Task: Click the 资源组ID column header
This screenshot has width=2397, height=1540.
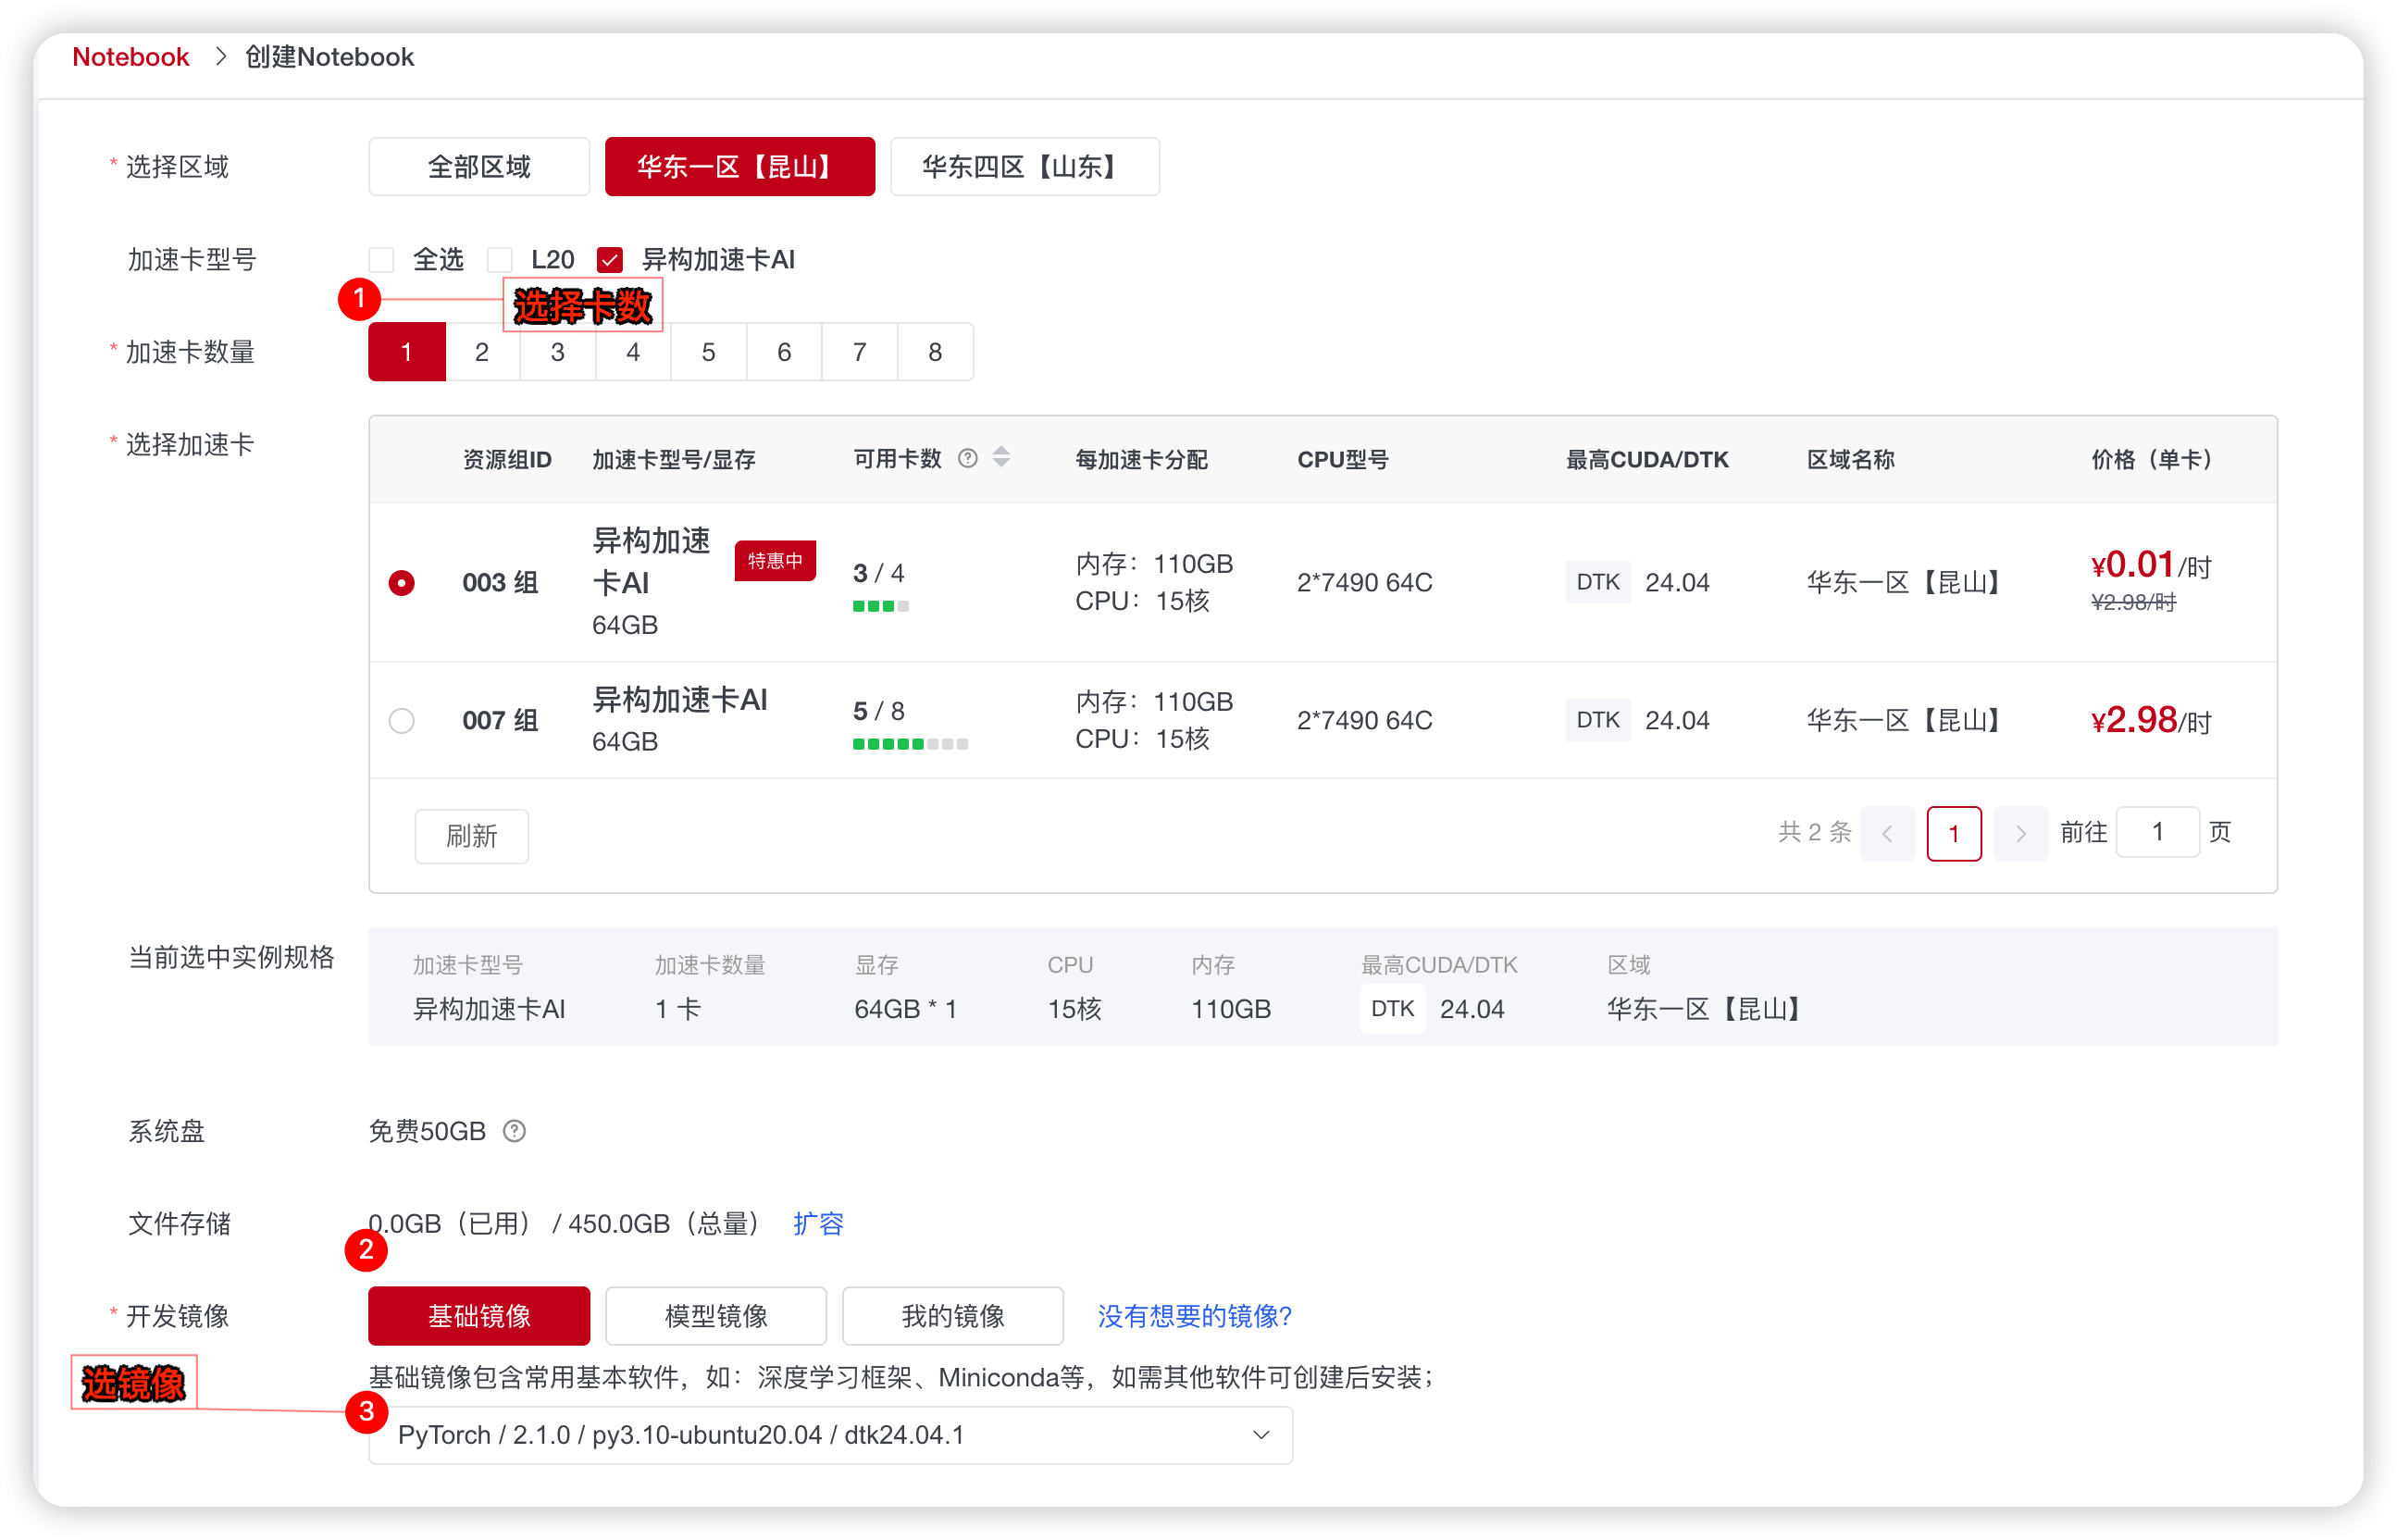Action: tap(507, 459)
